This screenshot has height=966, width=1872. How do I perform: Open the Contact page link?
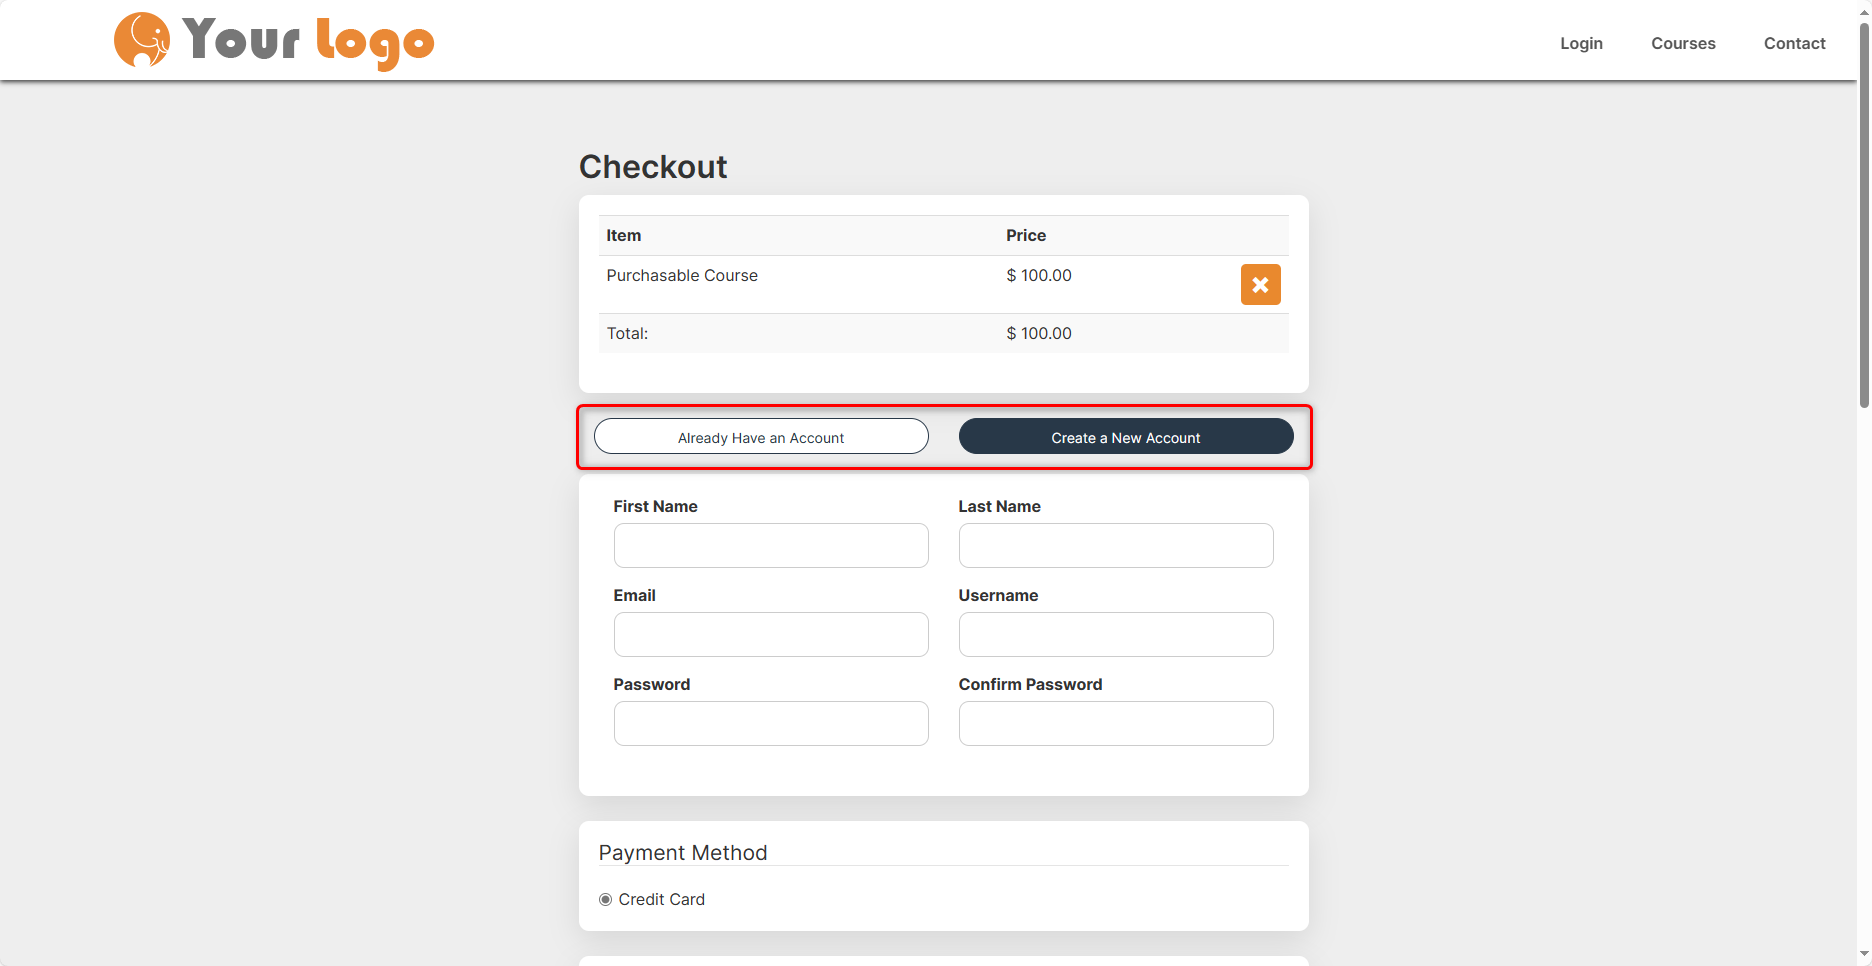point(1794,43)
